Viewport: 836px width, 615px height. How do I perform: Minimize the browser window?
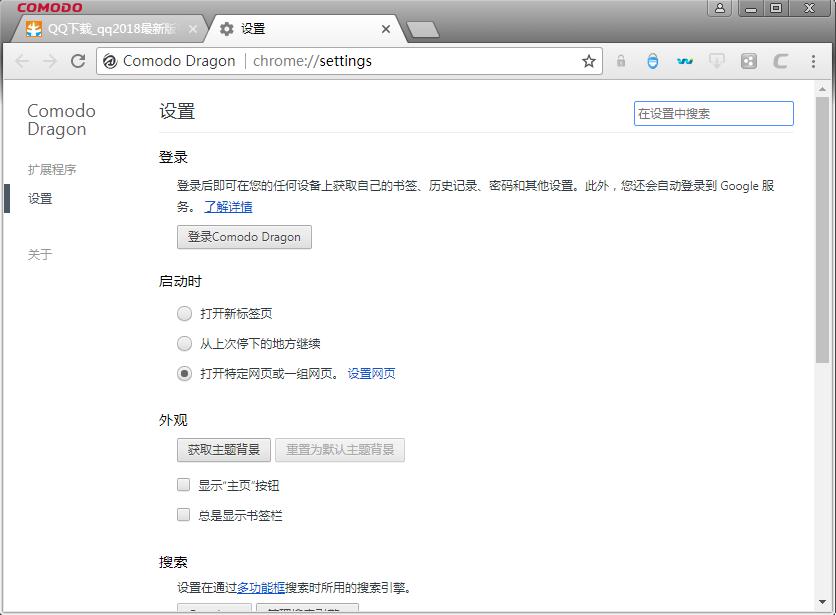point(751,8)
